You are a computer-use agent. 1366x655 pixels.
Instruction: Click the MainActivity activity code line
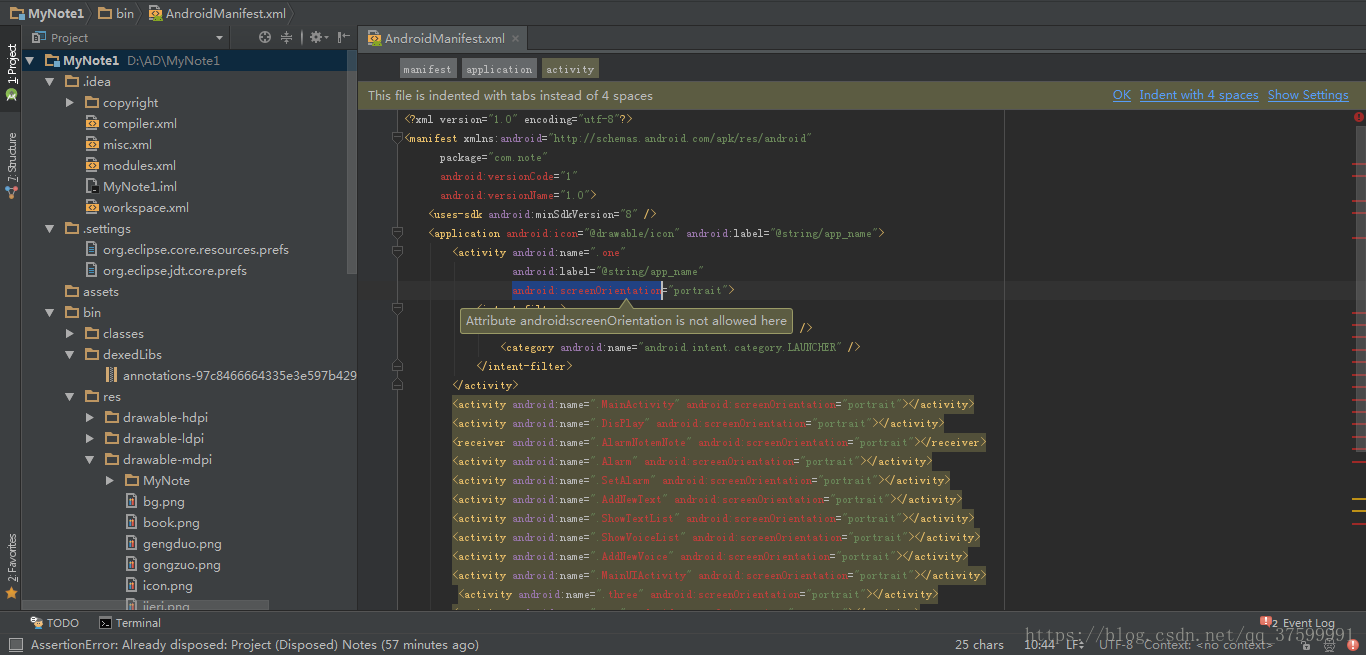point(713,405)
